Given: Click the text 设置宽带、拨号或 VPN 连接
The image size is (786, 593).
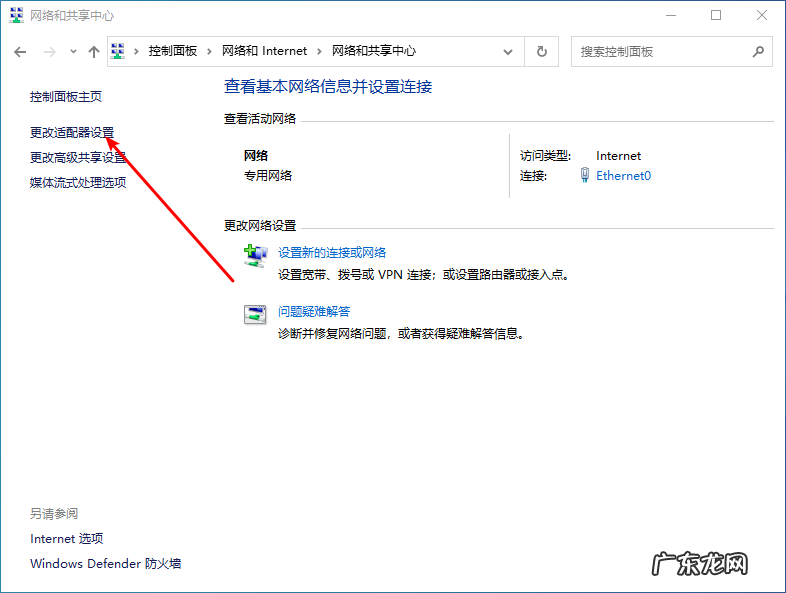Looking at the screenshot, I should [x=354, y=275].
